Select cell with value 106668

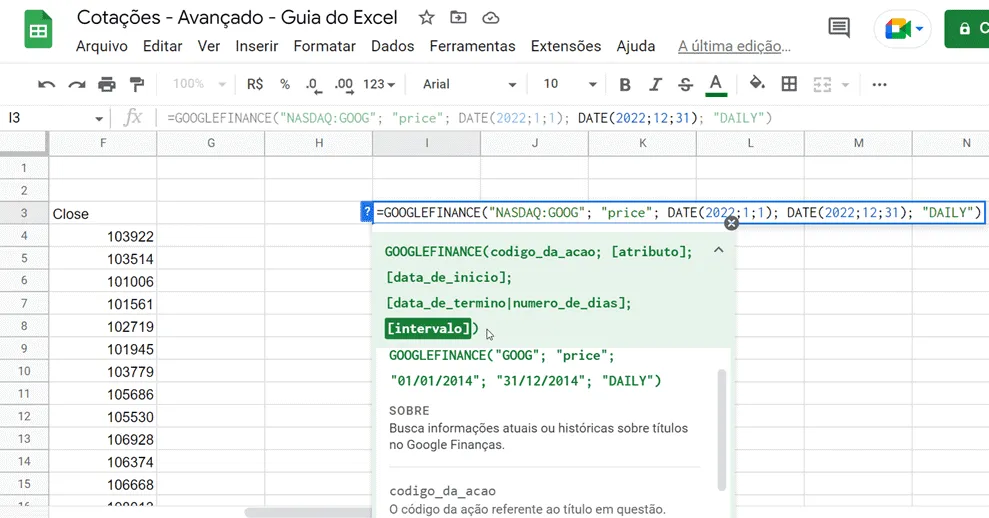tap(103, 485)
